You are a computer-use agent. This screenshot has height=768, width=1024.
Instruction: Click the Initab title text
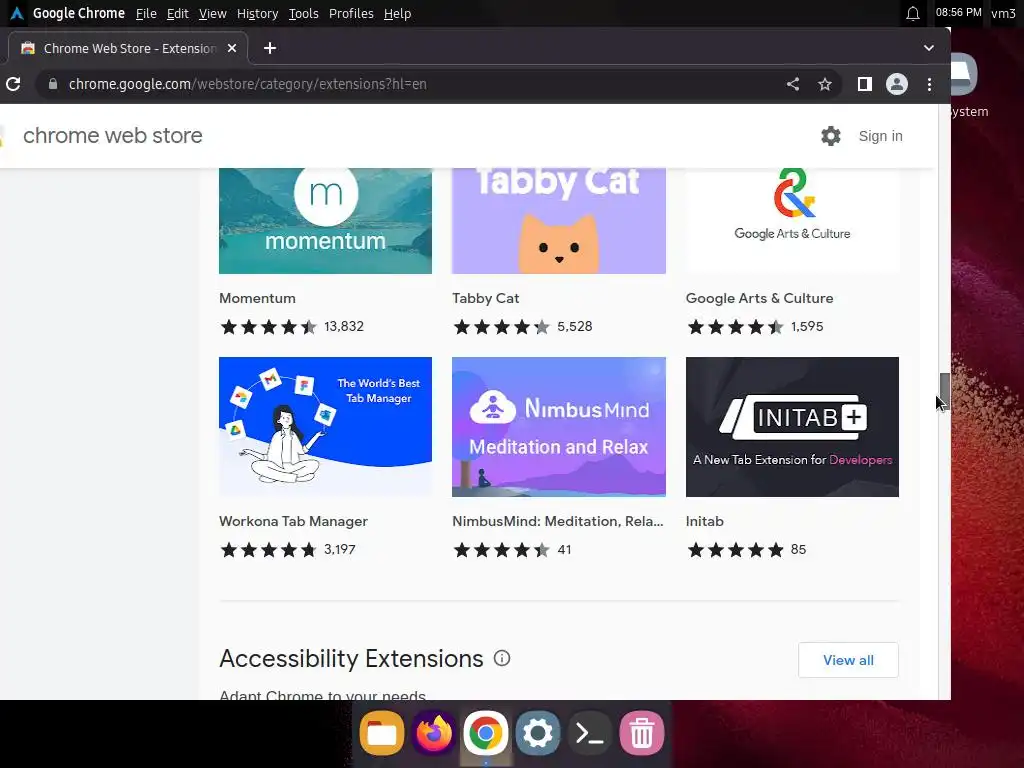pyautogui.click(x=705, y=521)
